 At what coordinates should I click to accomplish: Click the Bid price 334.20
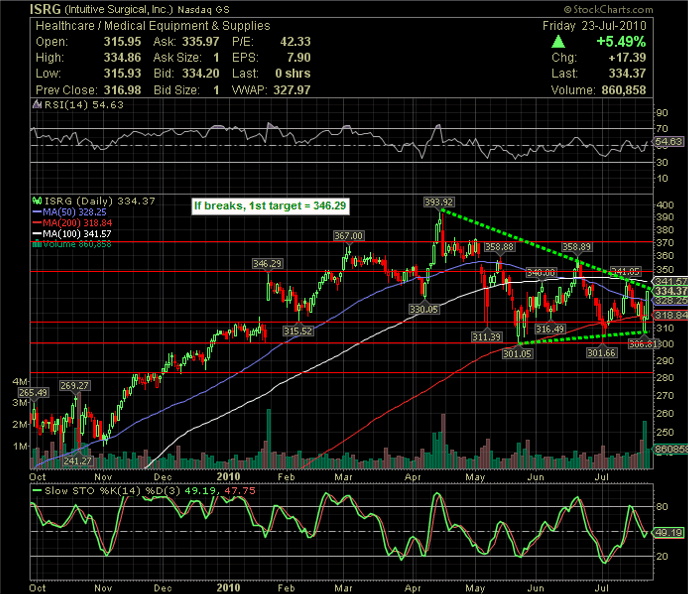click(x=201, y=73)
